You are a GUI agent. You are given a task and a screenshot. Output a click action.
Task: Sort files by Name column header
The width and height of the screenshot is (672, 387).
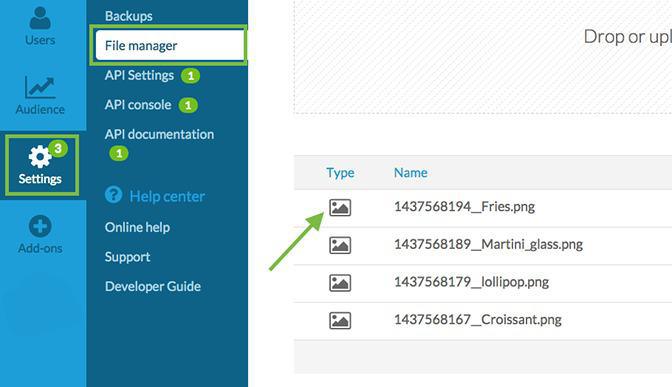tap(411, 172)
